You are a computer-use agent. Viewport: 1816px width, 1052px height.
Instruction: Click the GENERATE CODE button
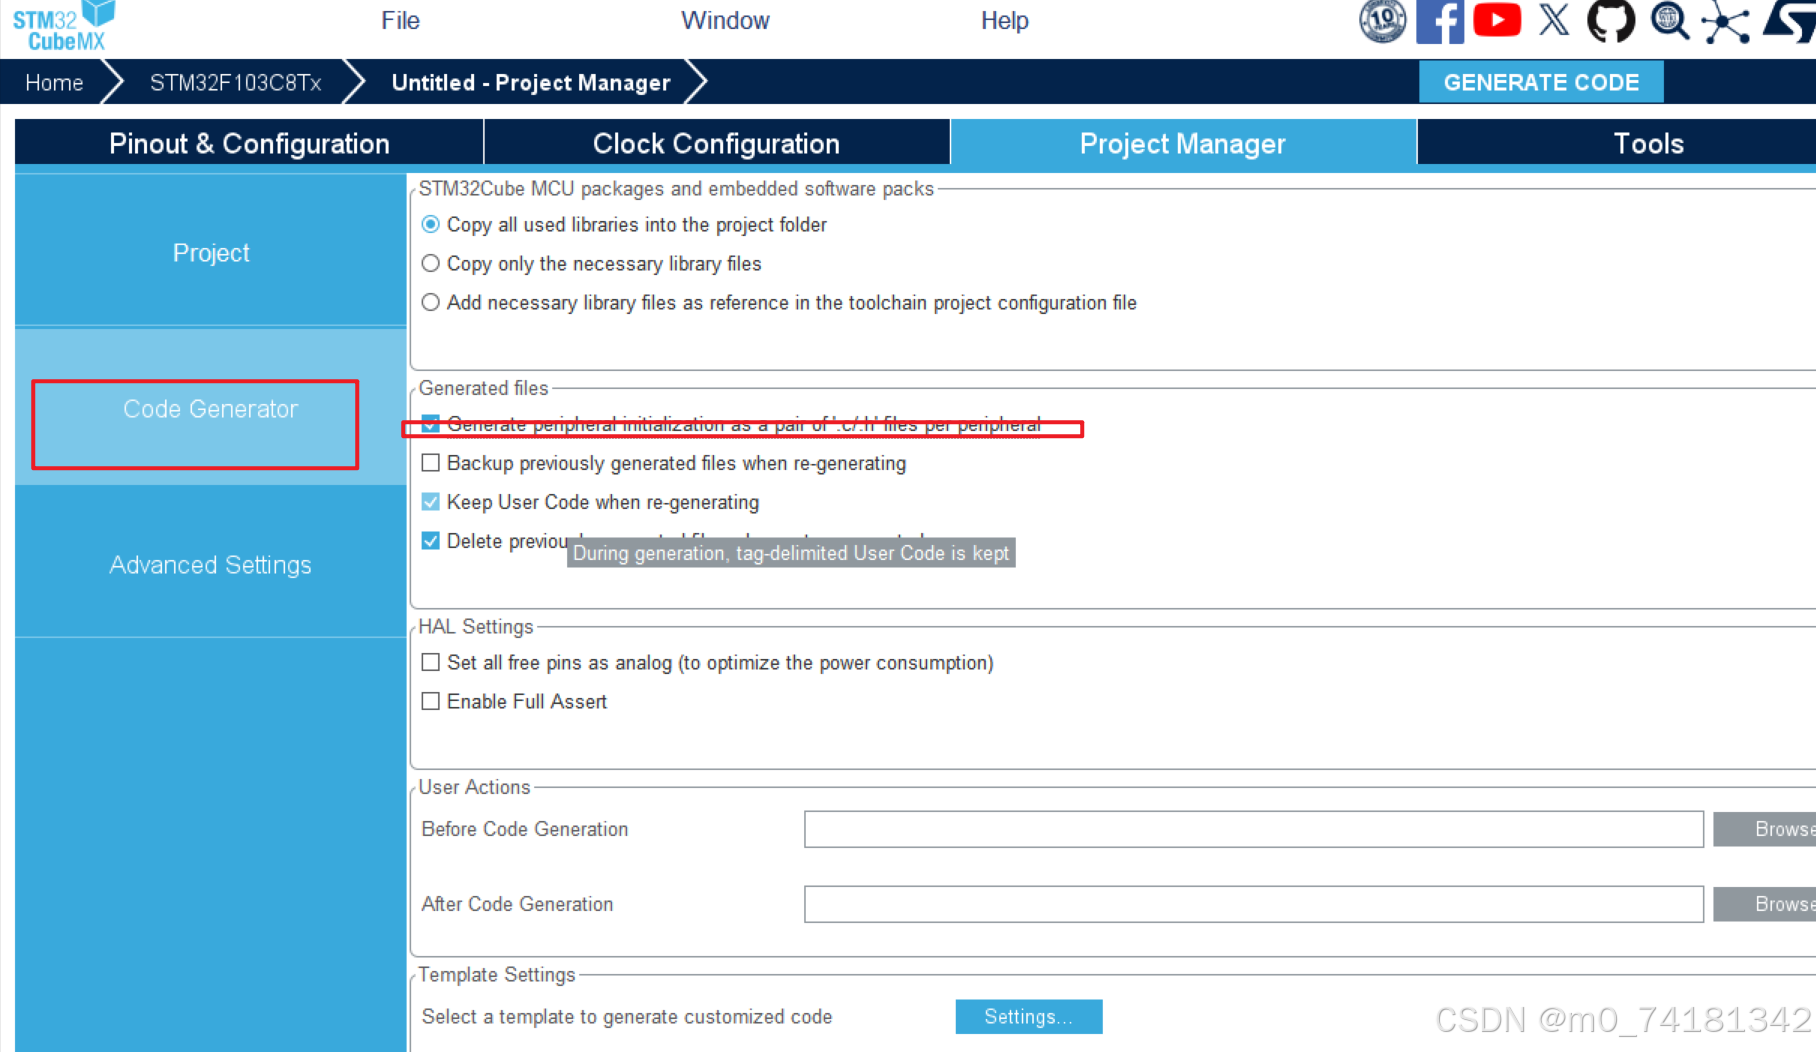tap(1541, 82)
